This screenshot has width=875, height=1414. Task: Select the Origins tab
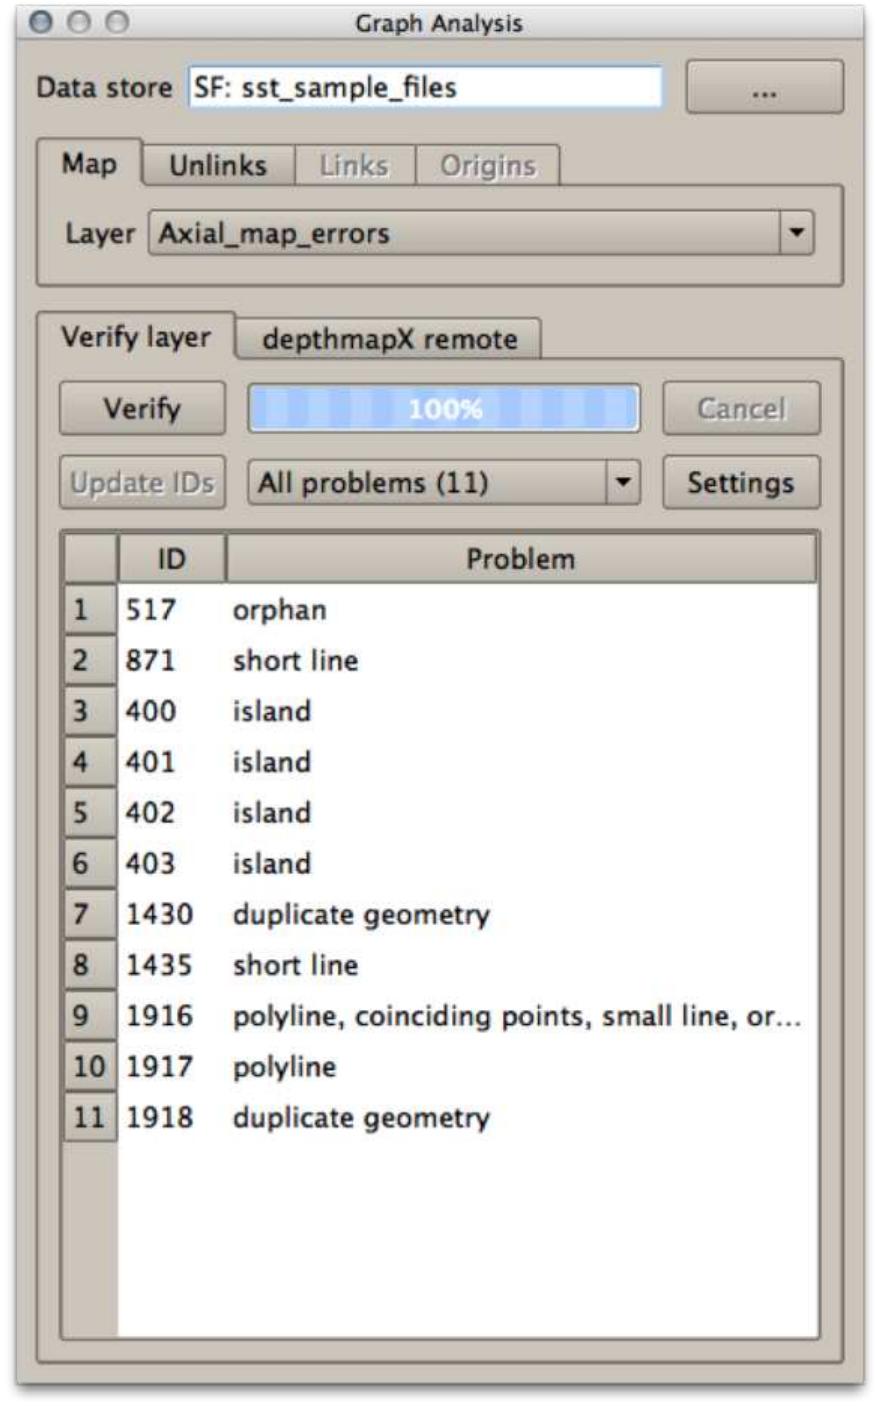click(488, 166)
